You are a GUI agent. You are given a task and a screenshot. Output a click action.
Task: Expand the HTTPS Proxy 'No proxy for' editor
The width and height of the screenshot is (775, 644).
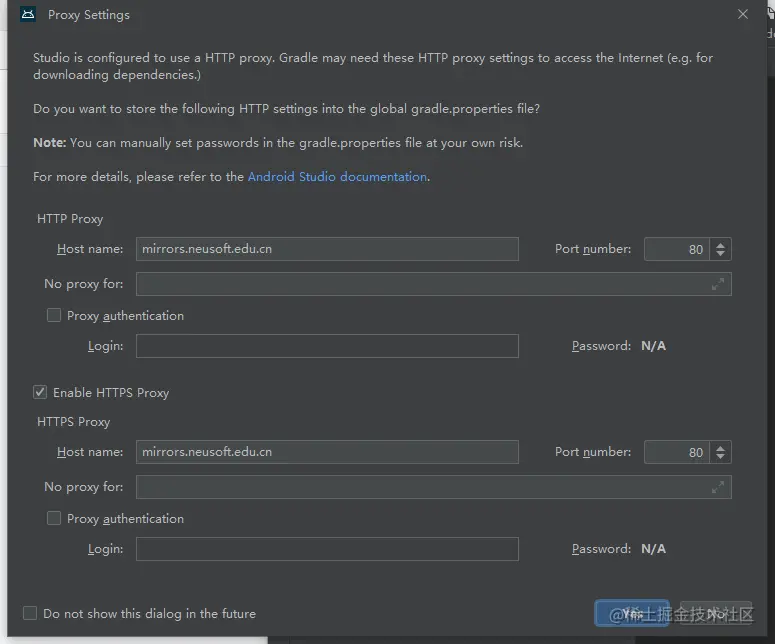[x=718, y=487]
